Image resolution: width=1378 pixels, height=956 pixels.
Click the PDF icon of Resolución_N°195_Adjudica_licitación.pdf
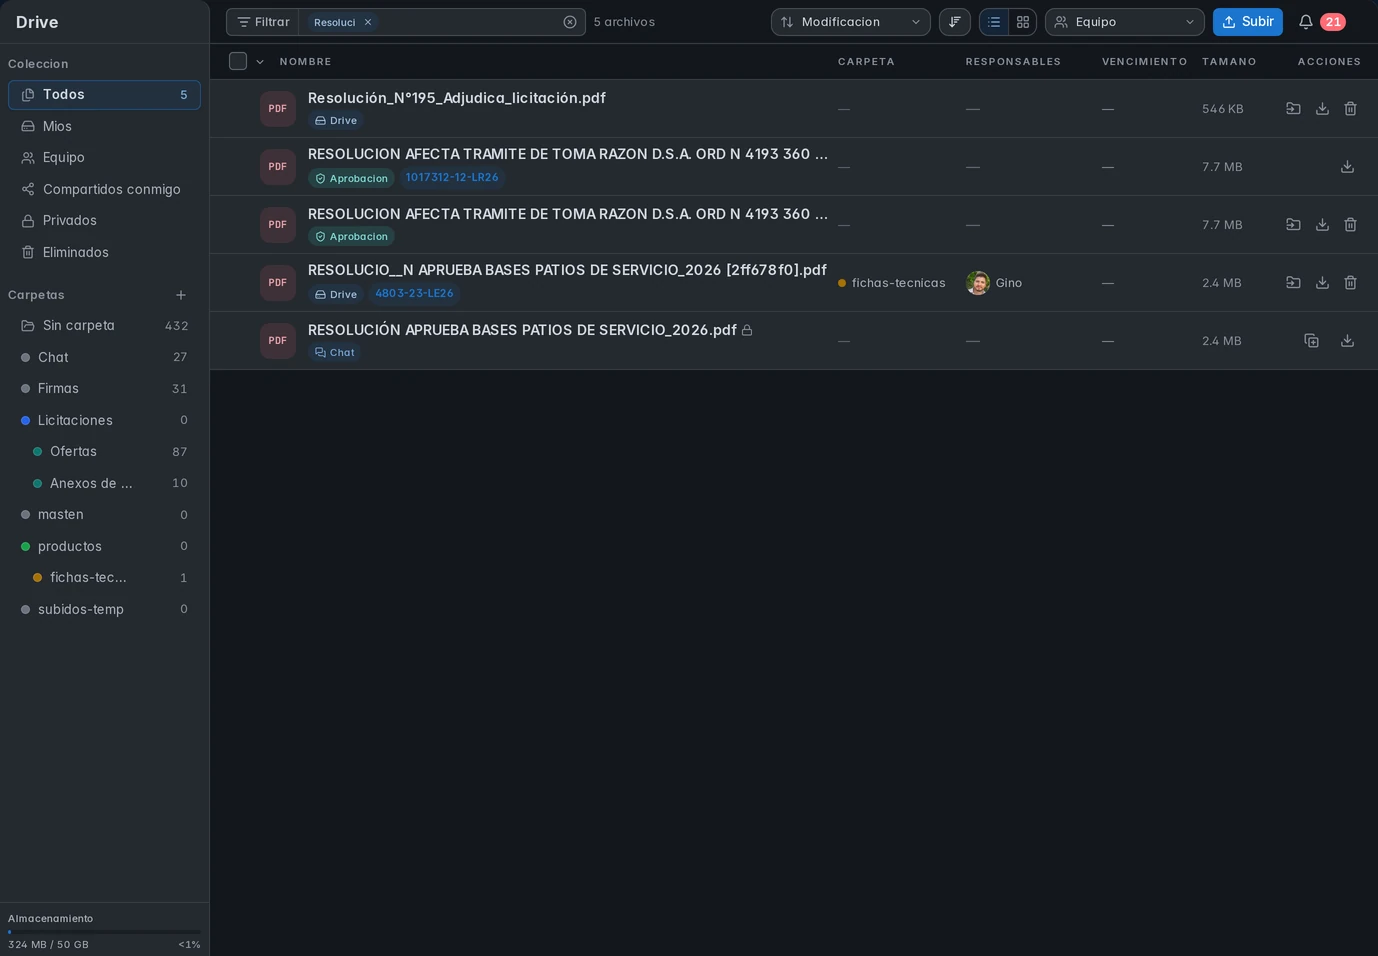(278, 109)
